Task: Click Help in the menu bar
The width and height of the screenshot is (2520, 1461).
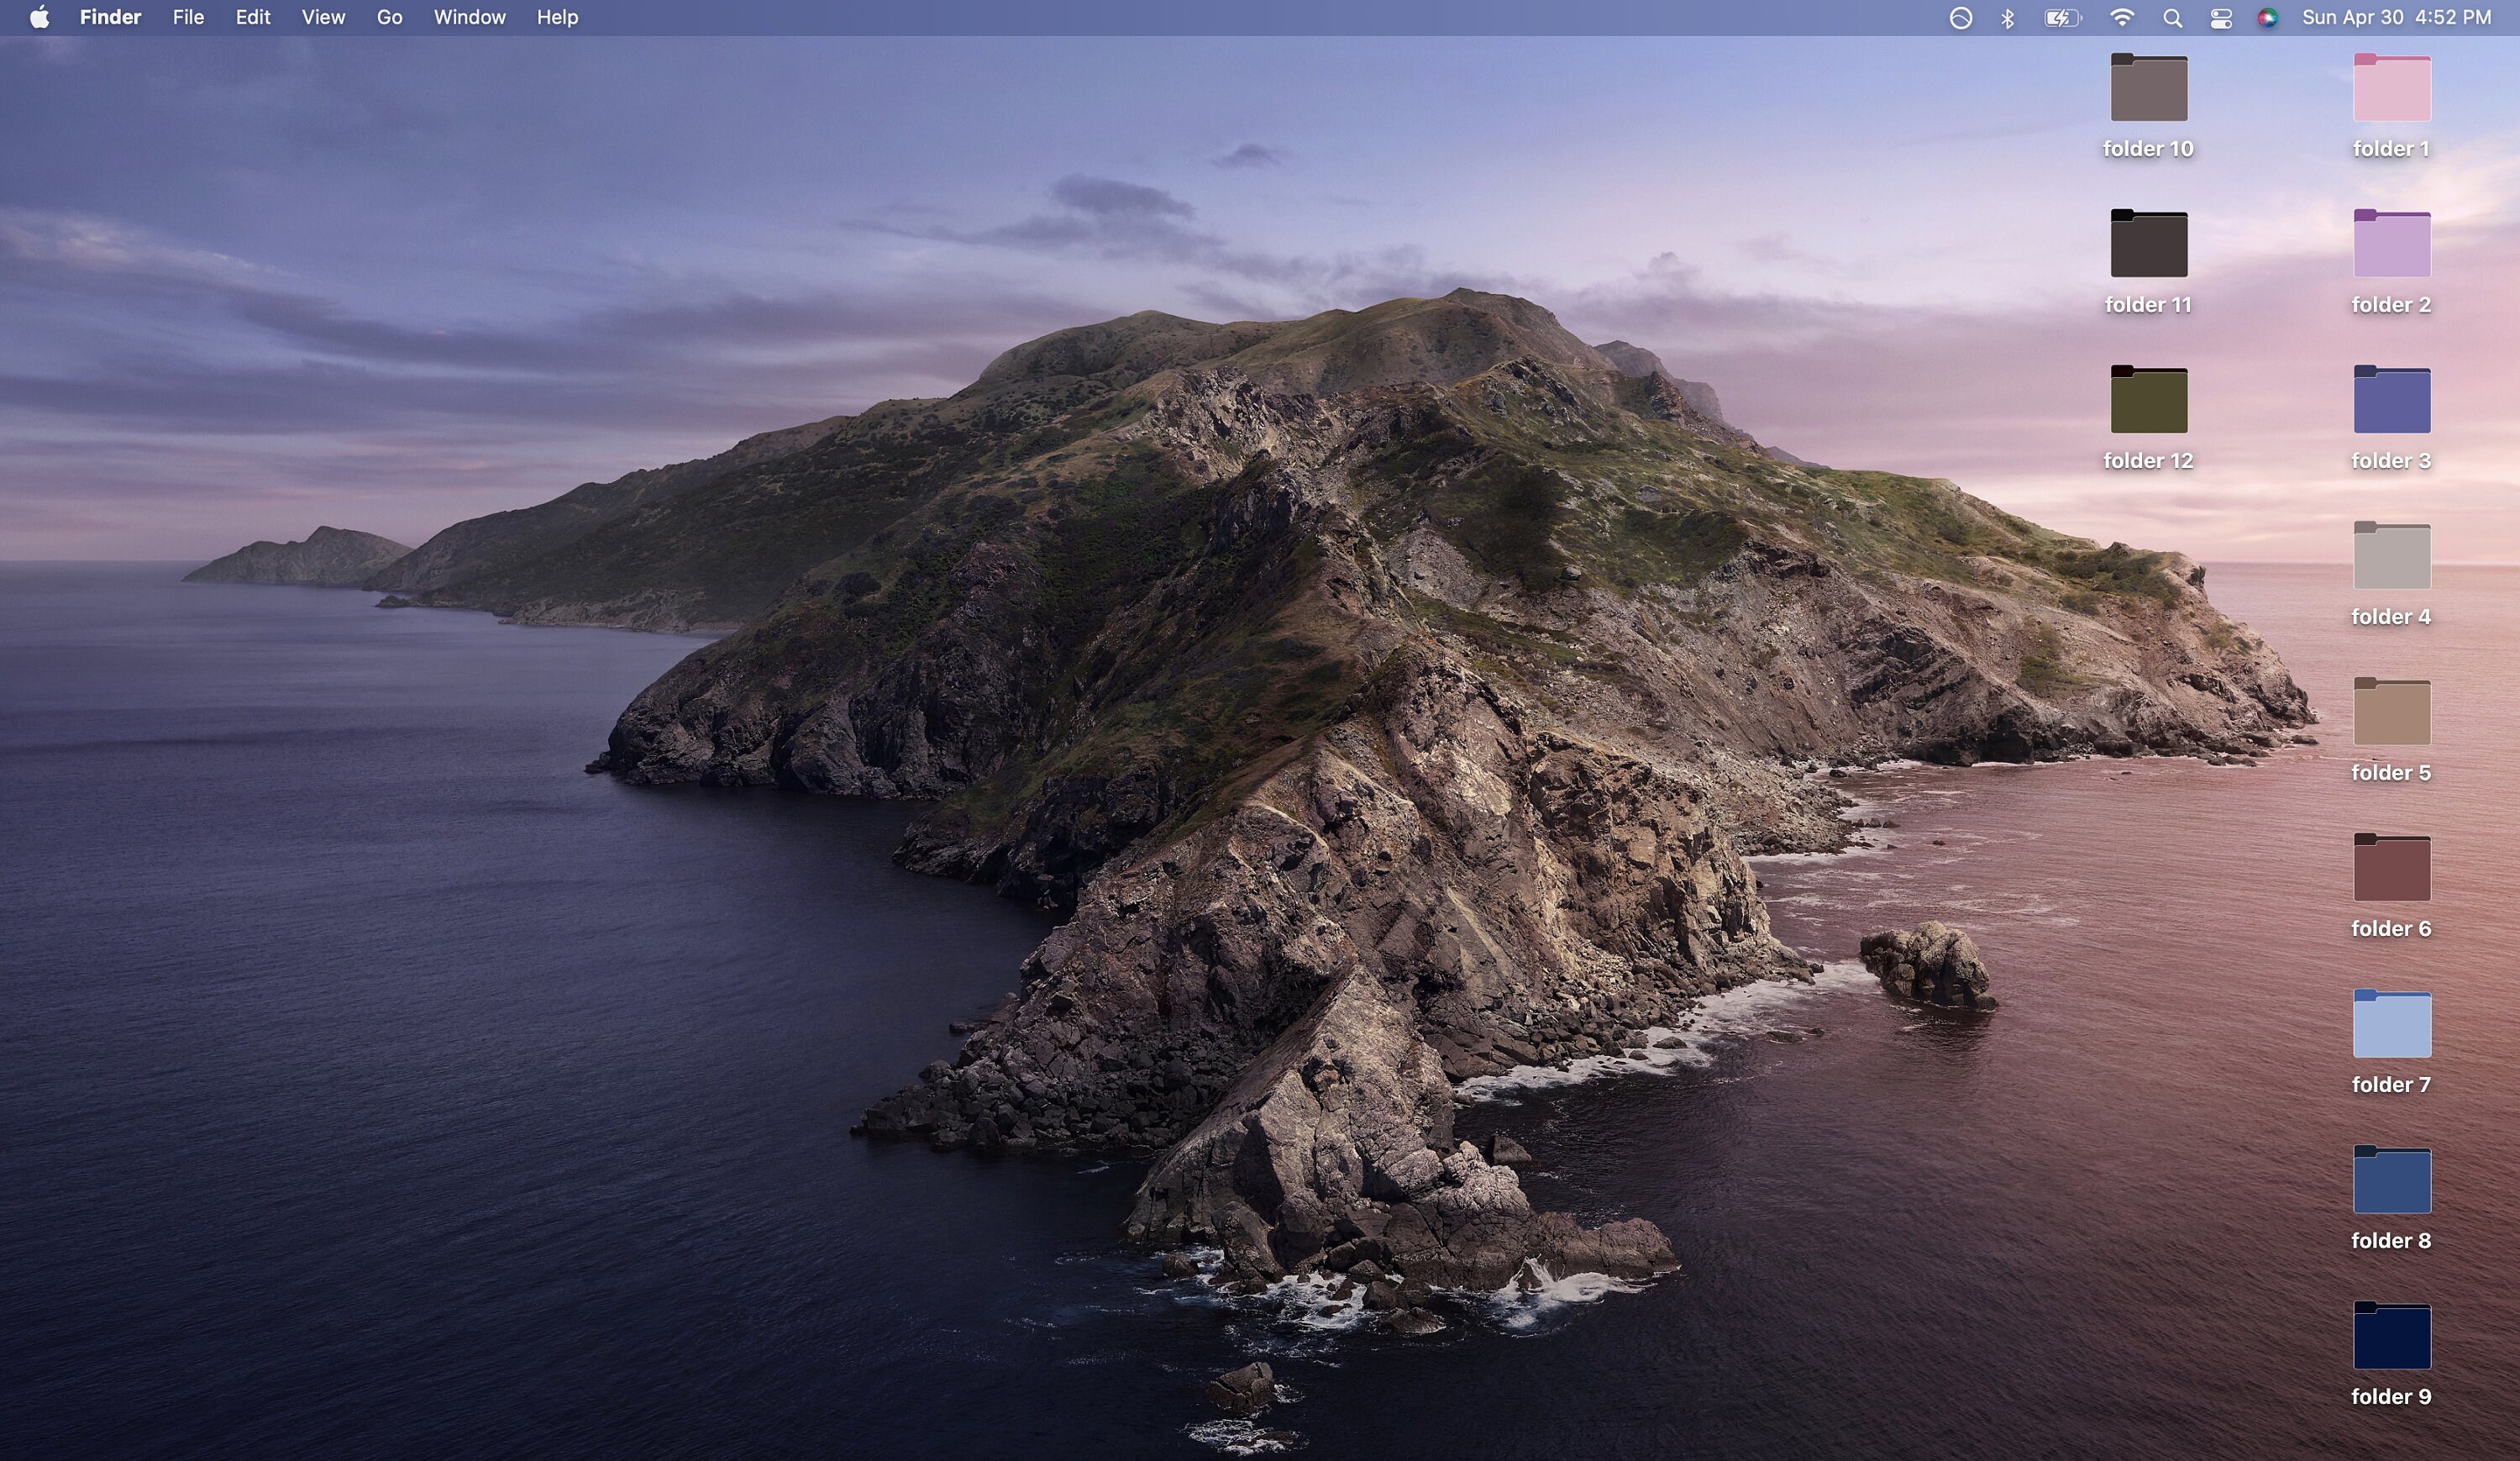Action: click(x=557, y=17)
